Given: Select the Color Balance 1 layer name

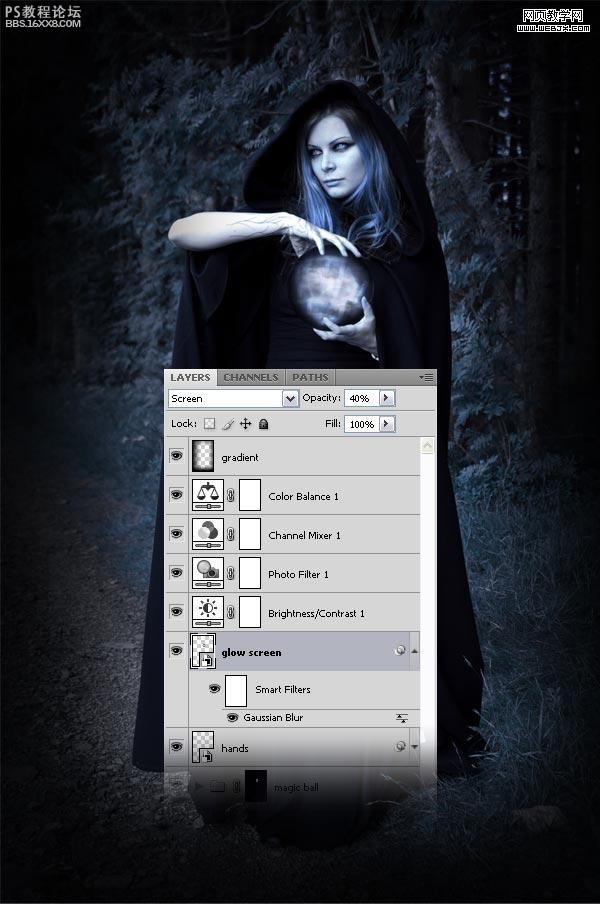Looking at the screenshot, I should pos(303,496).
